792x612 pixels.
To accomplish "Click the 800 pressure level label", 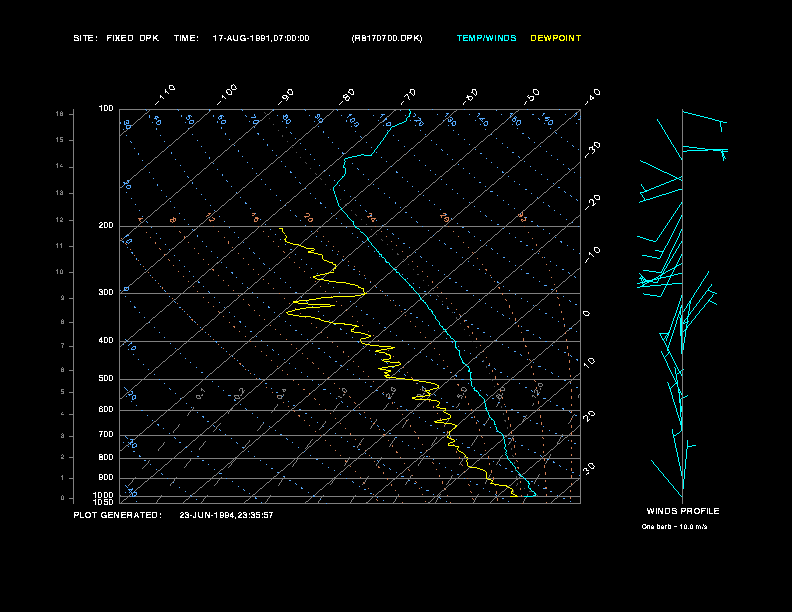I will coord(106,457).
